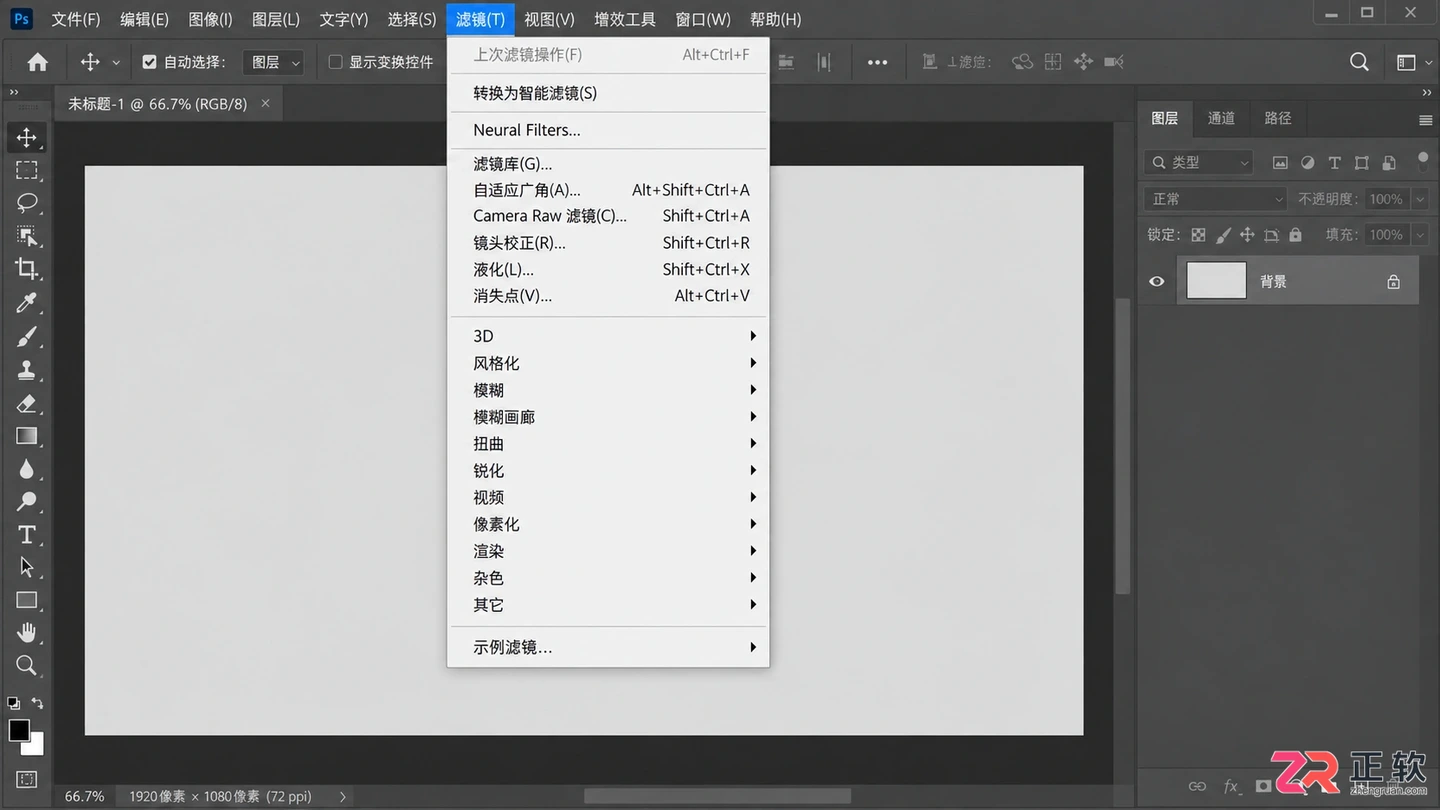Image resolution: width=1440 pixels, height=810 pixels.
Task: Open the Layers panel menu icon
Action: coord(1425,120)
